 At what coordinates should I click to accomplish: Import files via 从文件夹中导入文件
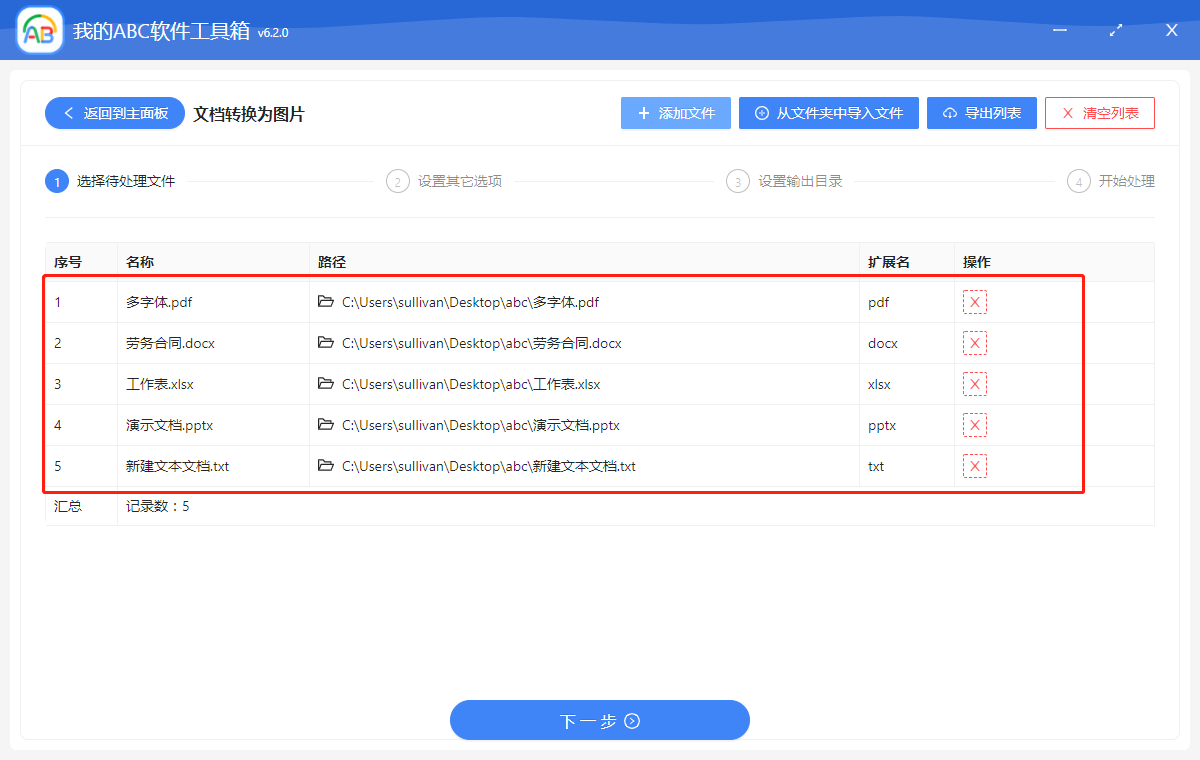[x=828, y=113]
